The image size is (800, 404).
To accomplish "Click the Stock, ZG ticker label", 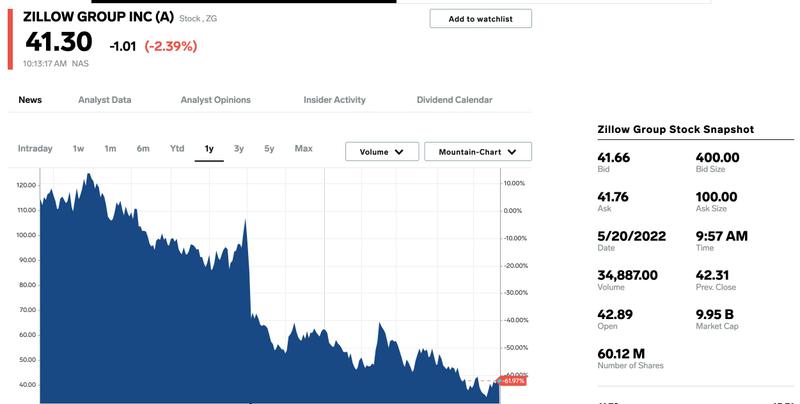I will 198,19.
